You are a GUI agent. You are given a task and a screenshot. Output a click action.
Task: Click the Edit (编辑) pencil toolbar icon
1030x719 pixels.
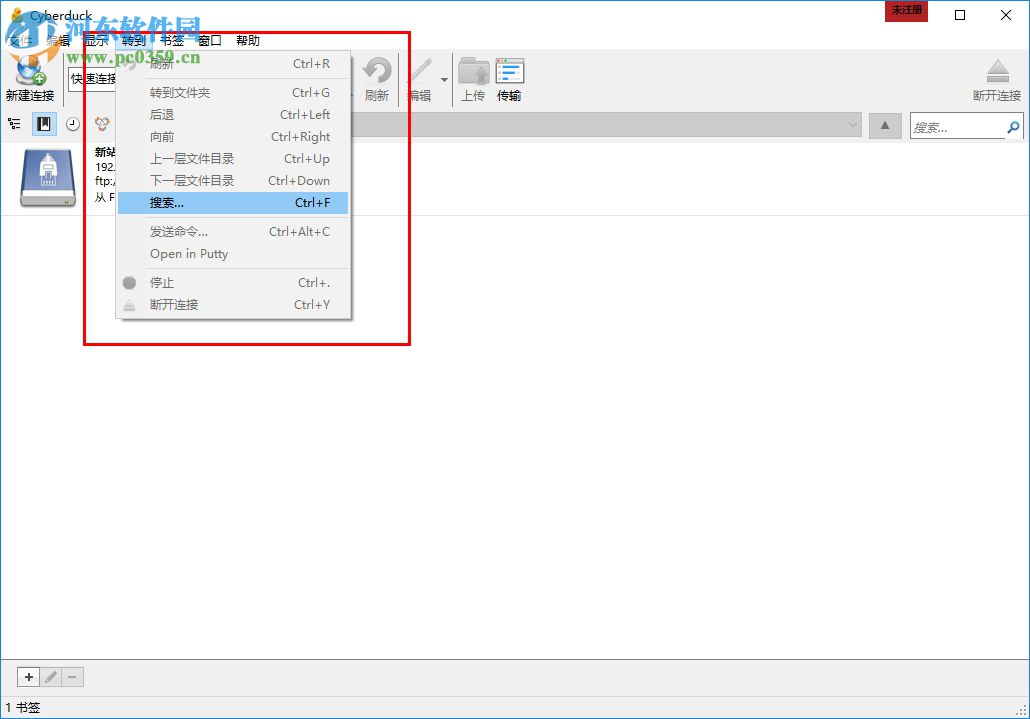(420, 71)
